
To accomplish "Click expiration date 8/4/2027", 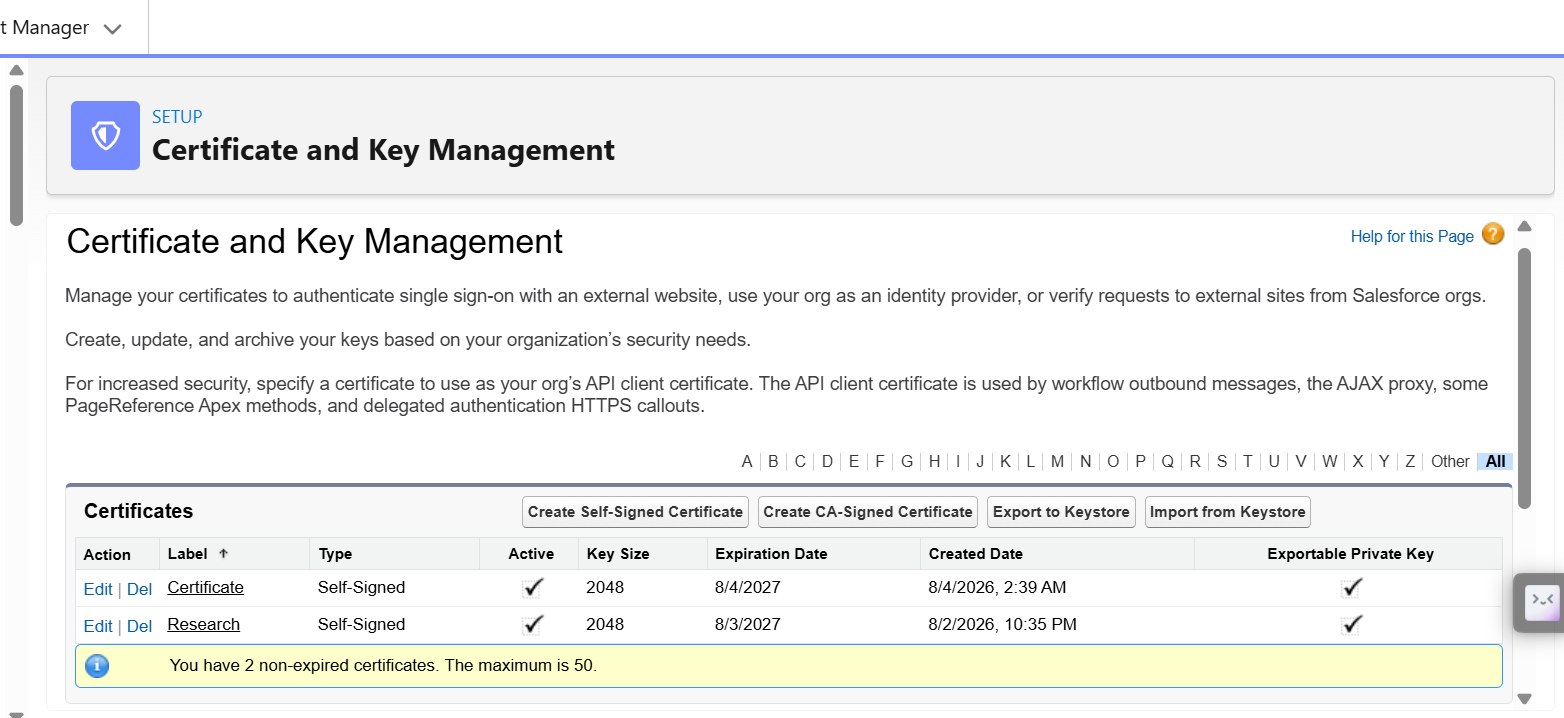I will (x=747, y=587).
